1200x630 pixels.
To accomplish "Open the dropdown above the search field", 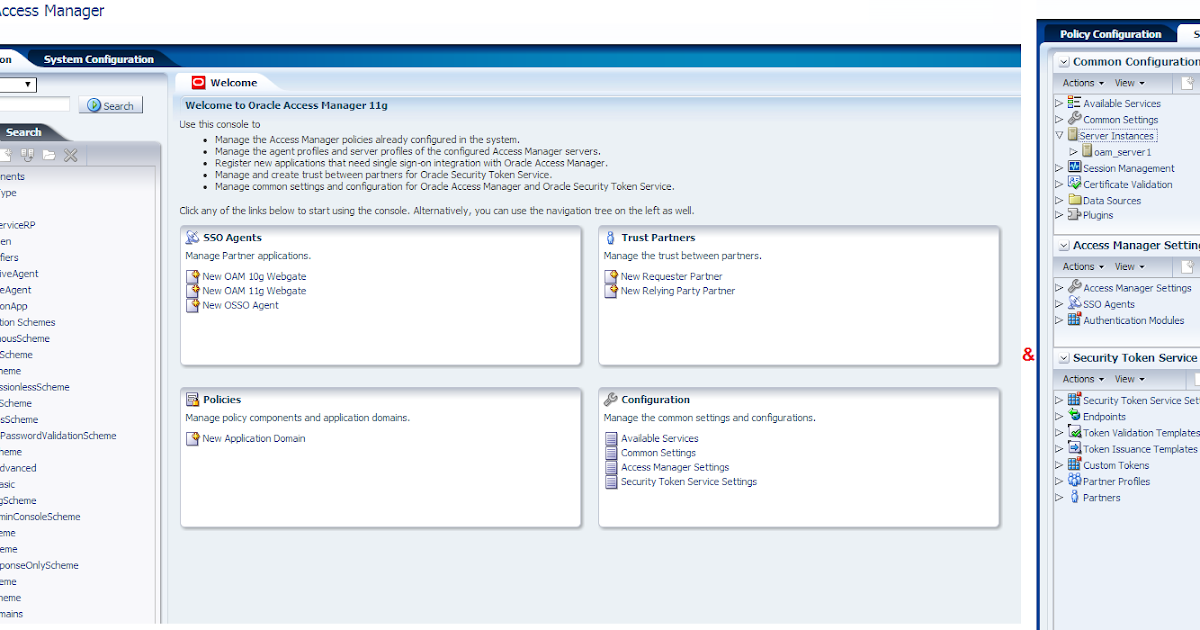I will (18, 85).
